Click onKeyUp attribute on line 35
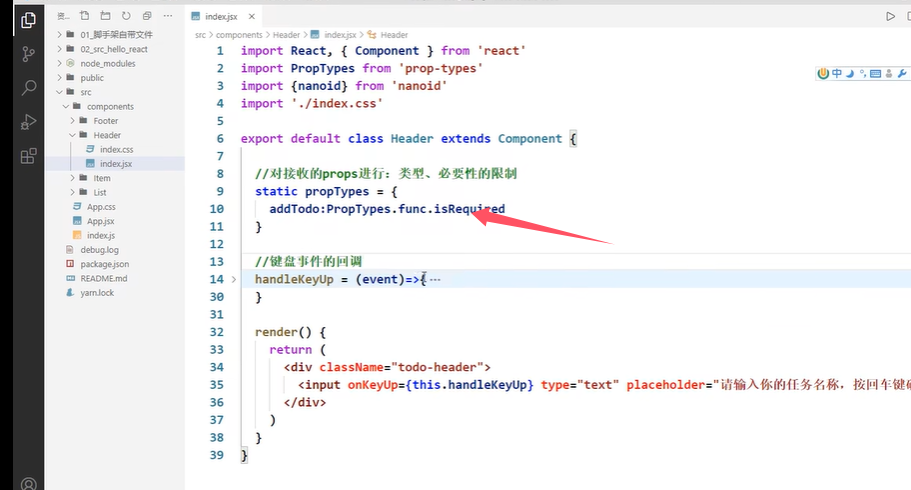Screen dimensions: 911x490 [372, 385]
